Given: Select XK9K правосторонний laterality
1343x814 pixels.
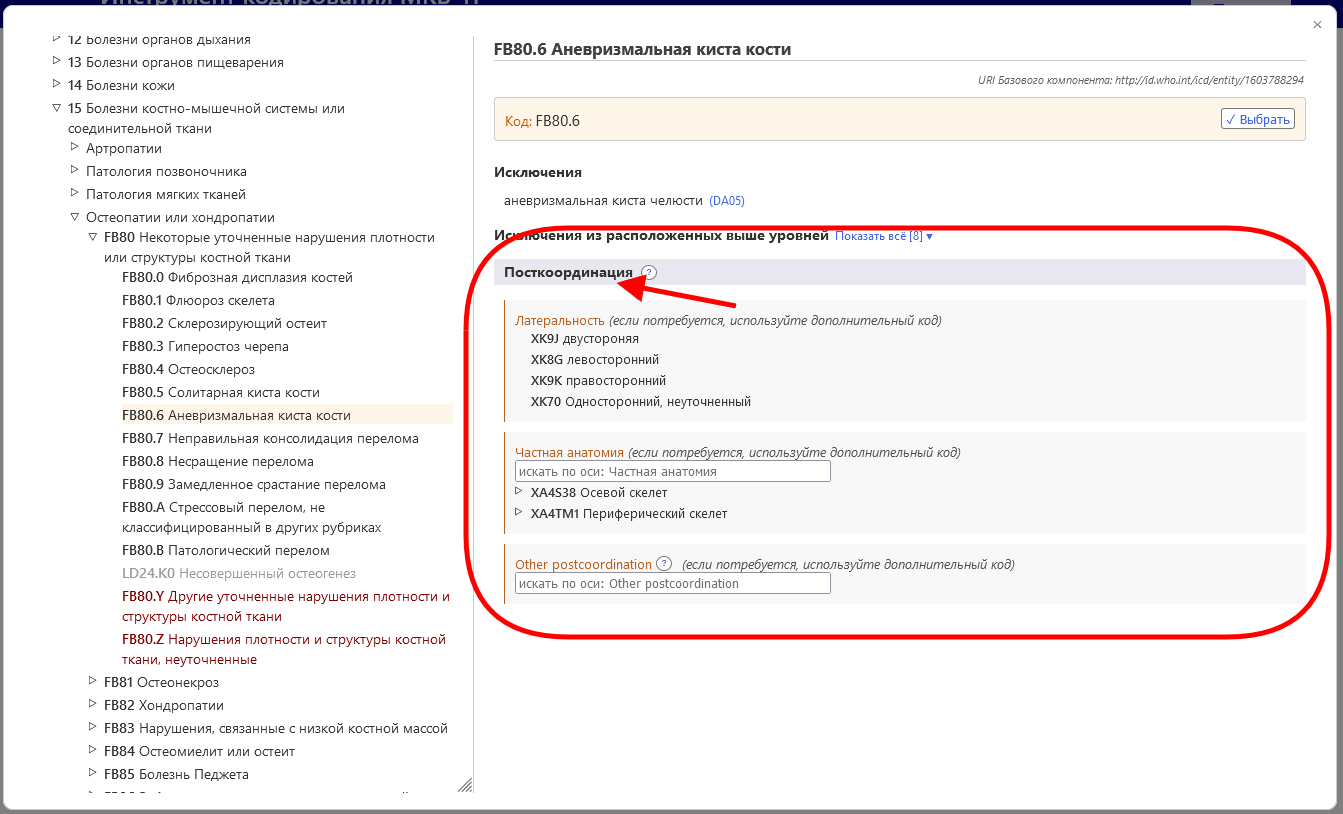Looking at the screenshot, I should pos(598,381).
